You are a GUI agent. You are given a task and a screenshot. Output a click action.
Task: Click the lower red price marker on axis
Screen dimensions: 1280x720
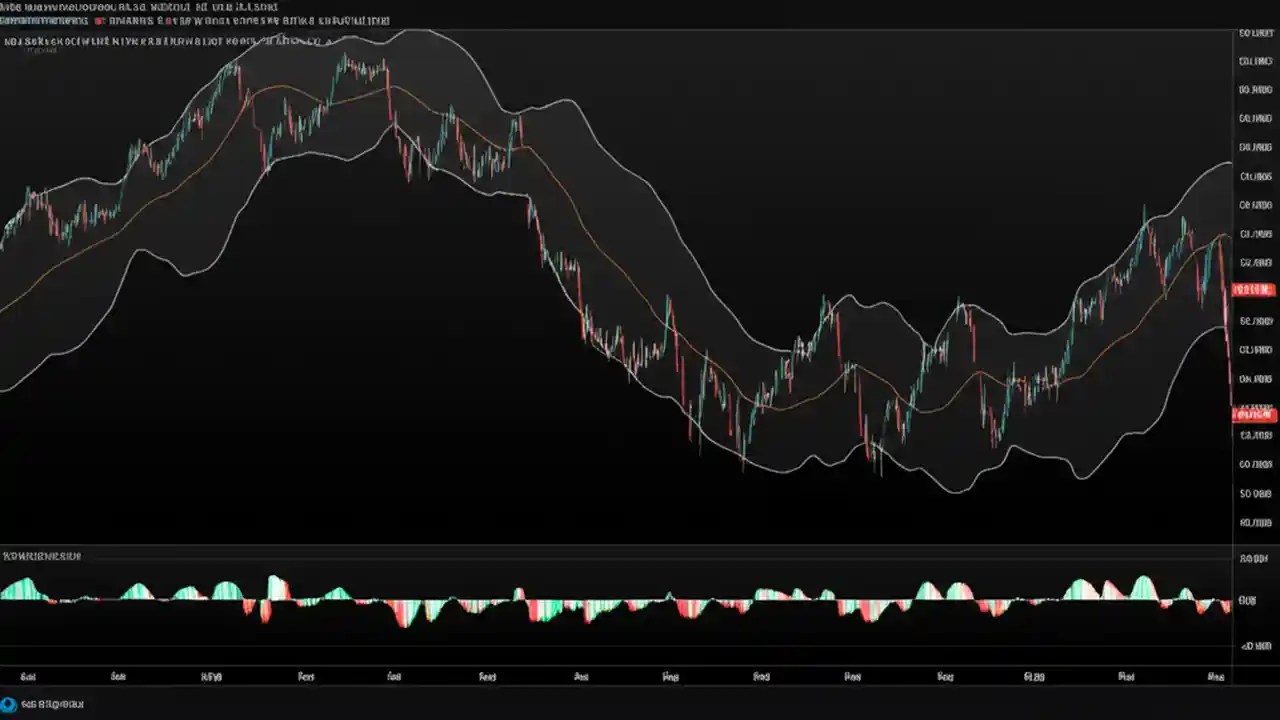pyautogui.click(x=1252, y=413)
